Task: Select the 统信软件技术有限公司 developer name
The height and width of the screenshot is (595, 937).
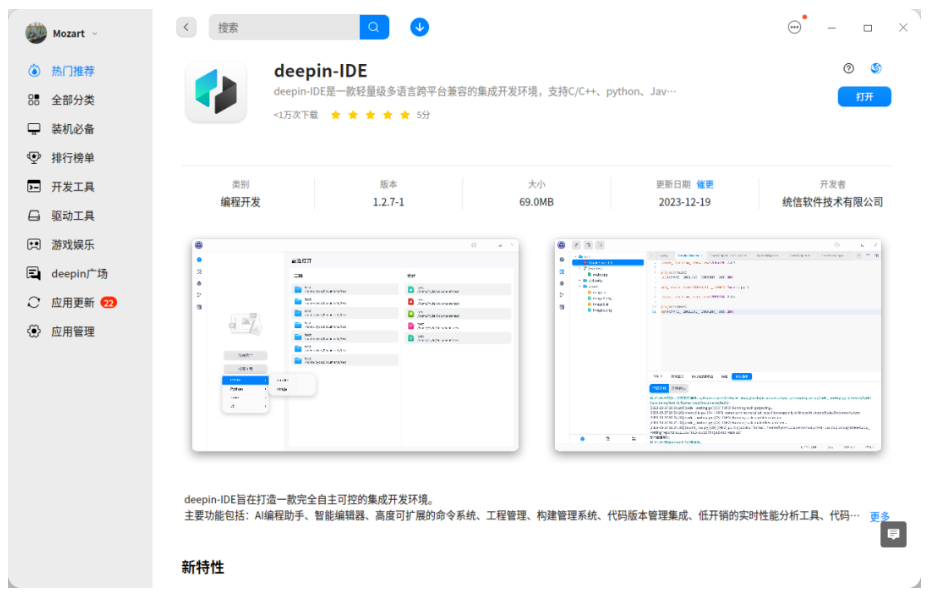Action: click(832, 202)
